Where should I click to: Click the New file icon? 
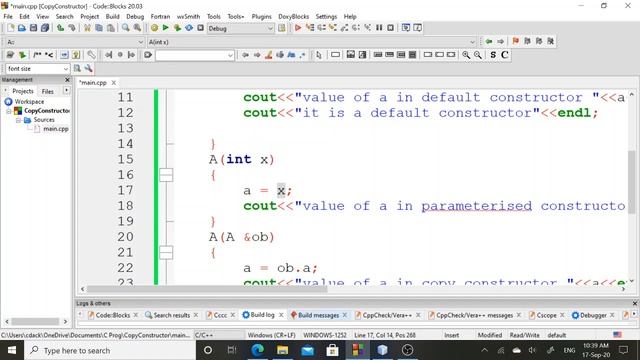[x=10, y=28]
